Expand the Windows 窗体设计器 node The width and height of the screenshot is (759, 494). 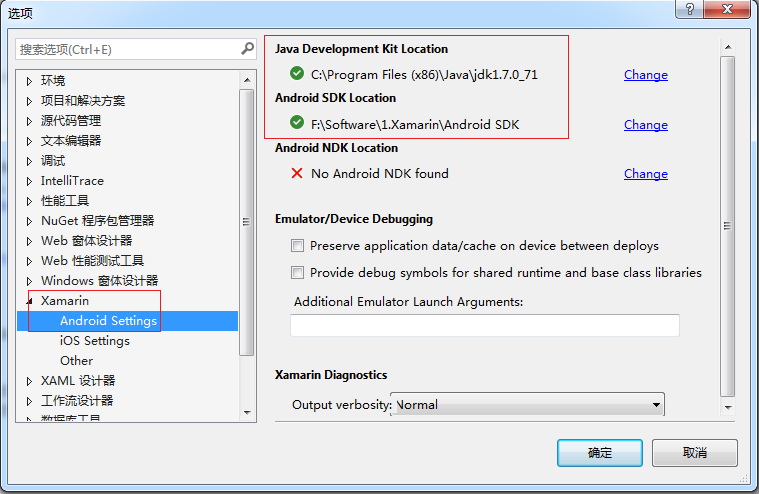pyautogui.click(x=29, y=281)
